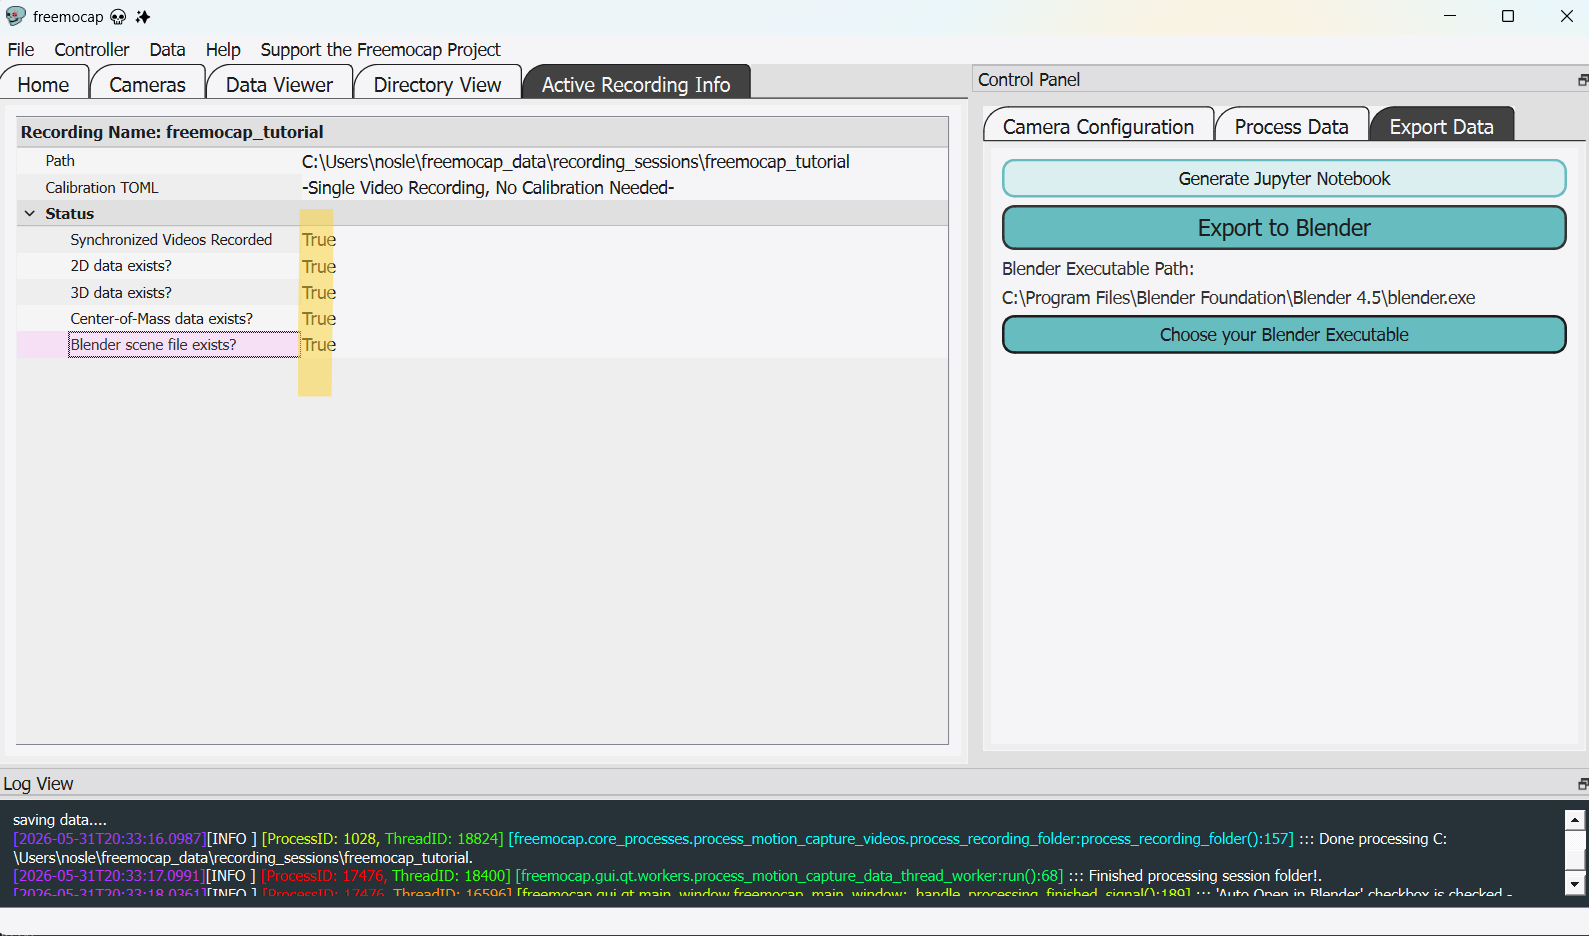Click Single Video Recording, No Calibration Needed text

click(488, 188)
